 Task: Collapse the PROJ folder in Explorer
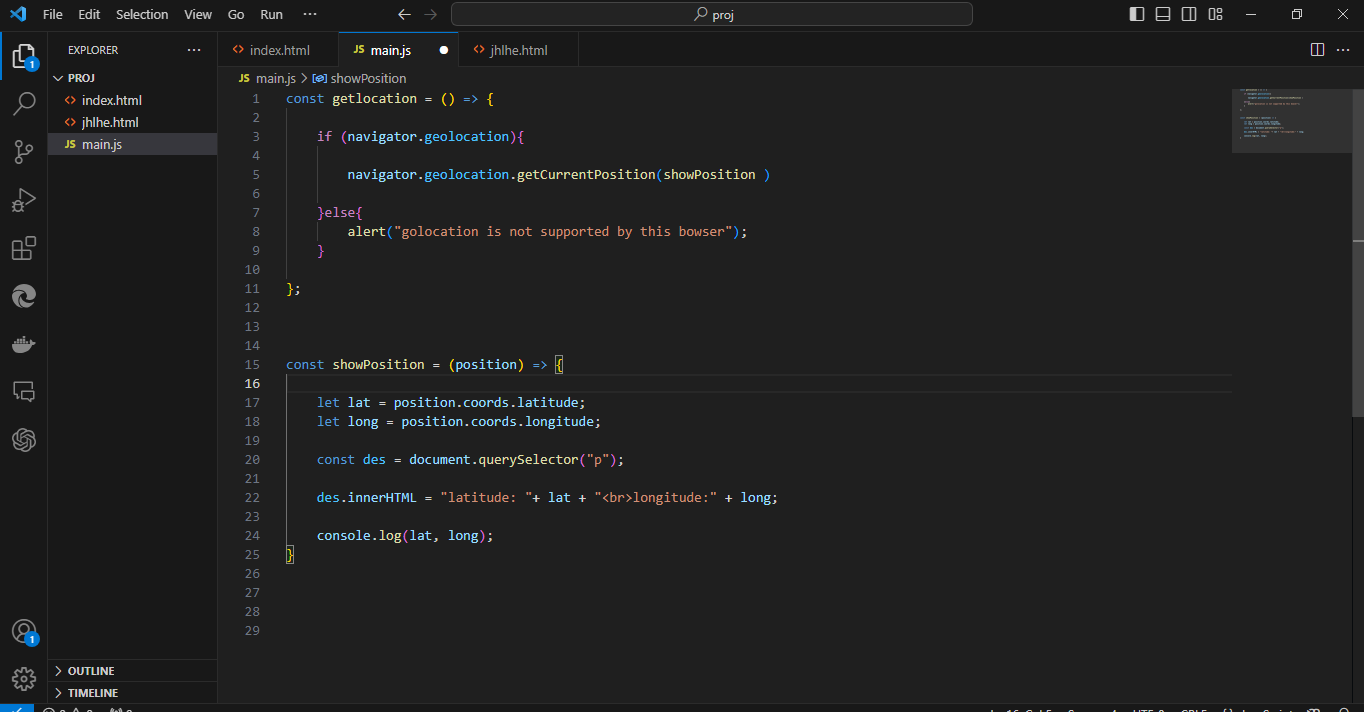click(x=80, y=78)
